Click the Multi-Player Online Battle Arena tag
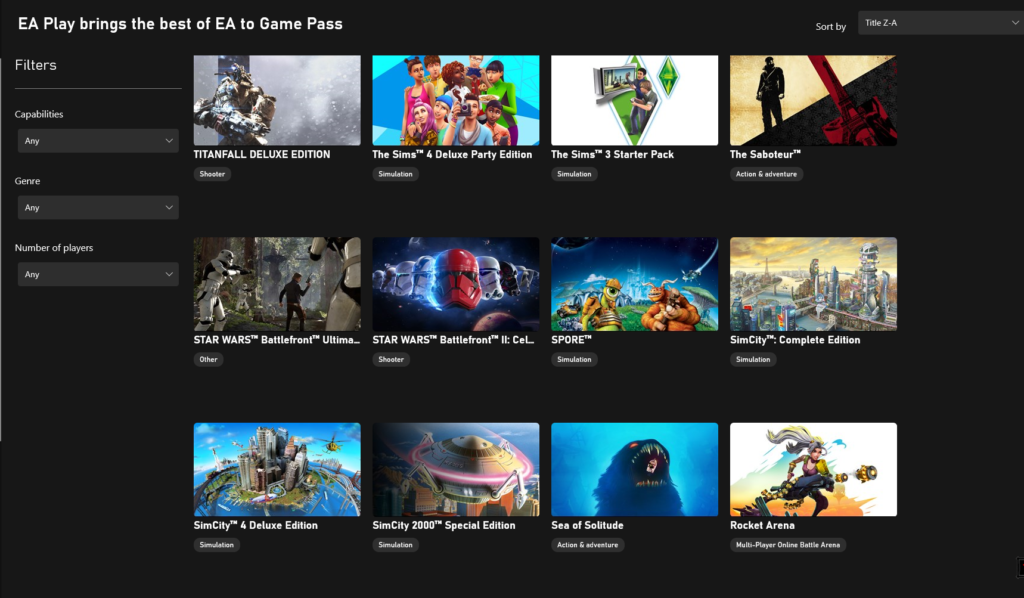1024x598 pixels. coord(788,545)
